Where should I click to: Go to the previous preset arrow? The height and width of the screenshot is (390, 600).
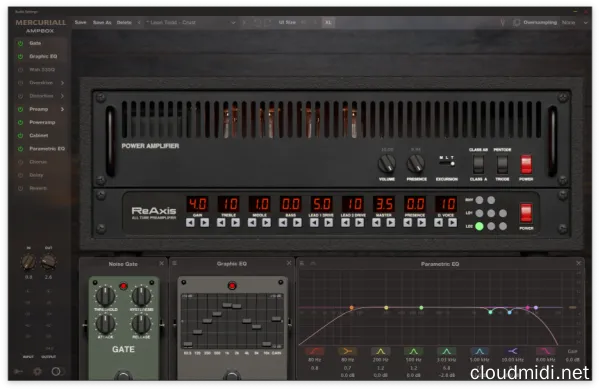click(139, 23)
